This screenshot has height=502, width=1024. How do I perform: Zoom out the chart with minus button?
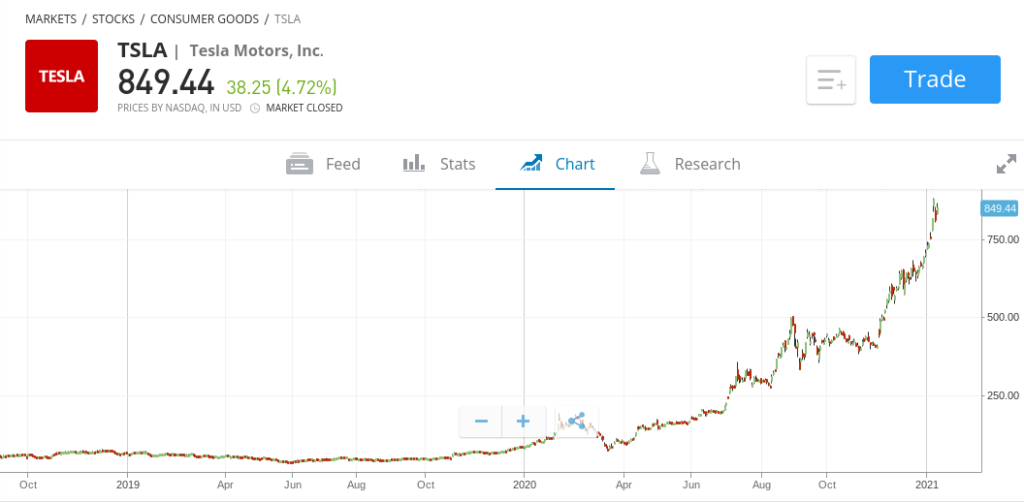(x=481, y=421)
